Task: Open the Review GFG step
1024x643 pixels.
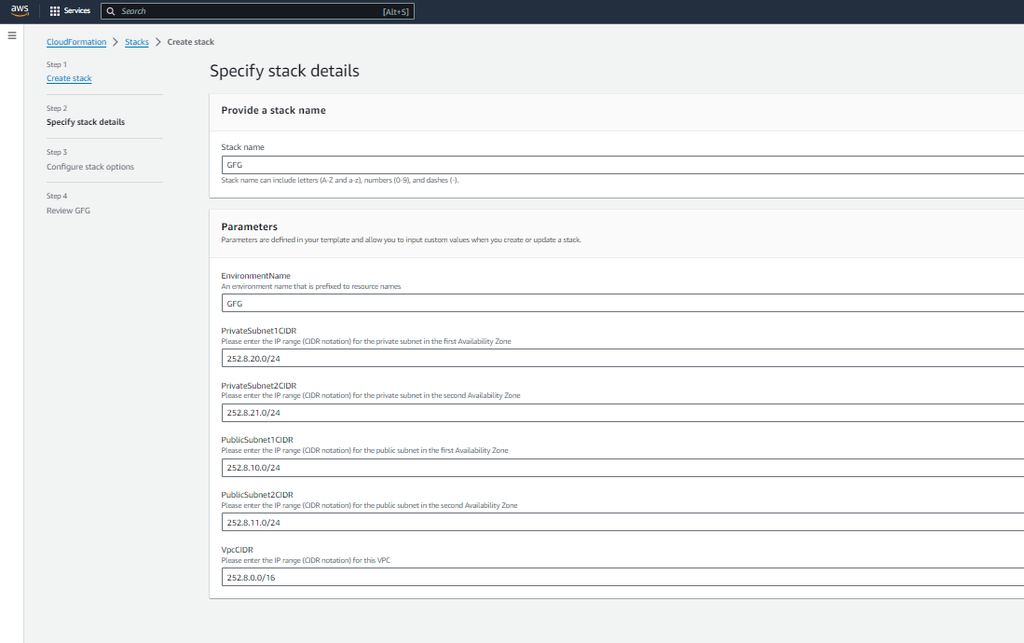Action: 69,210
